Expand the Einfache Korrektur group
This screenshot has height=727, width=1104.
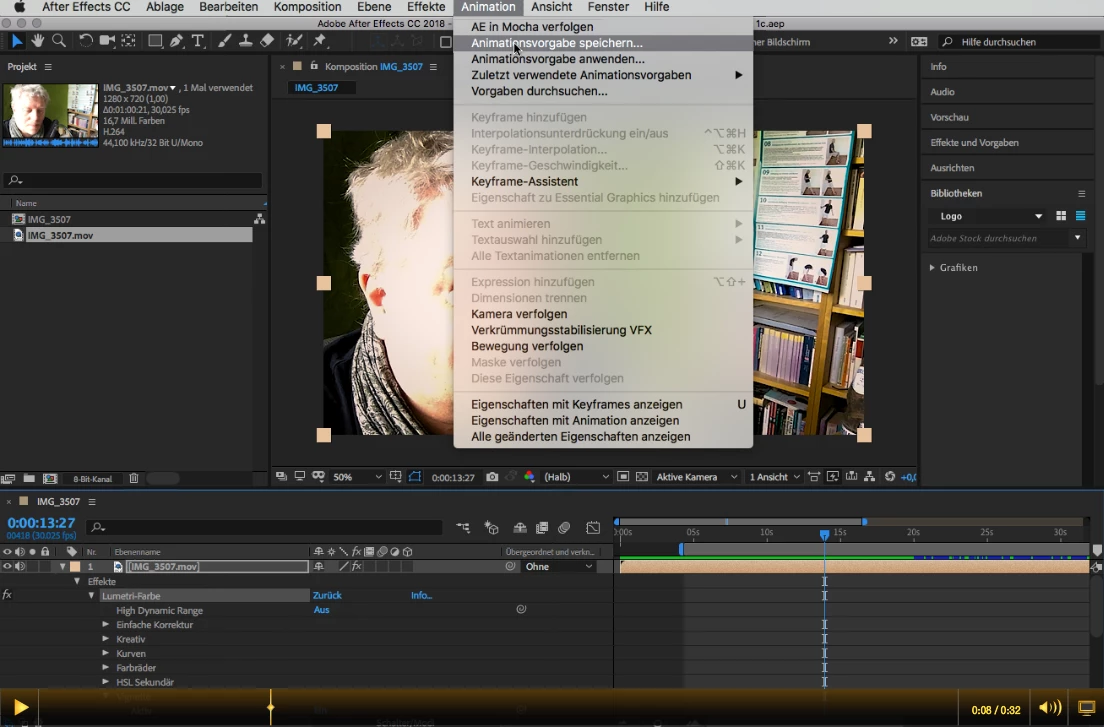point(106,624)
